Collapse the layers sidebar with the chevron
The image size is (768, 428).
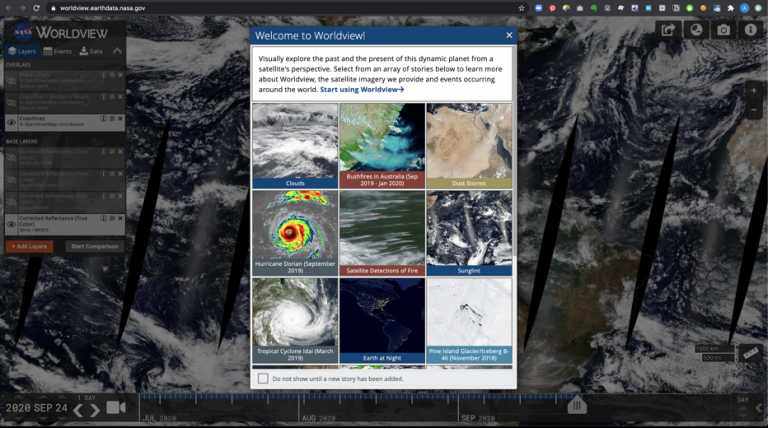(117, 50)
